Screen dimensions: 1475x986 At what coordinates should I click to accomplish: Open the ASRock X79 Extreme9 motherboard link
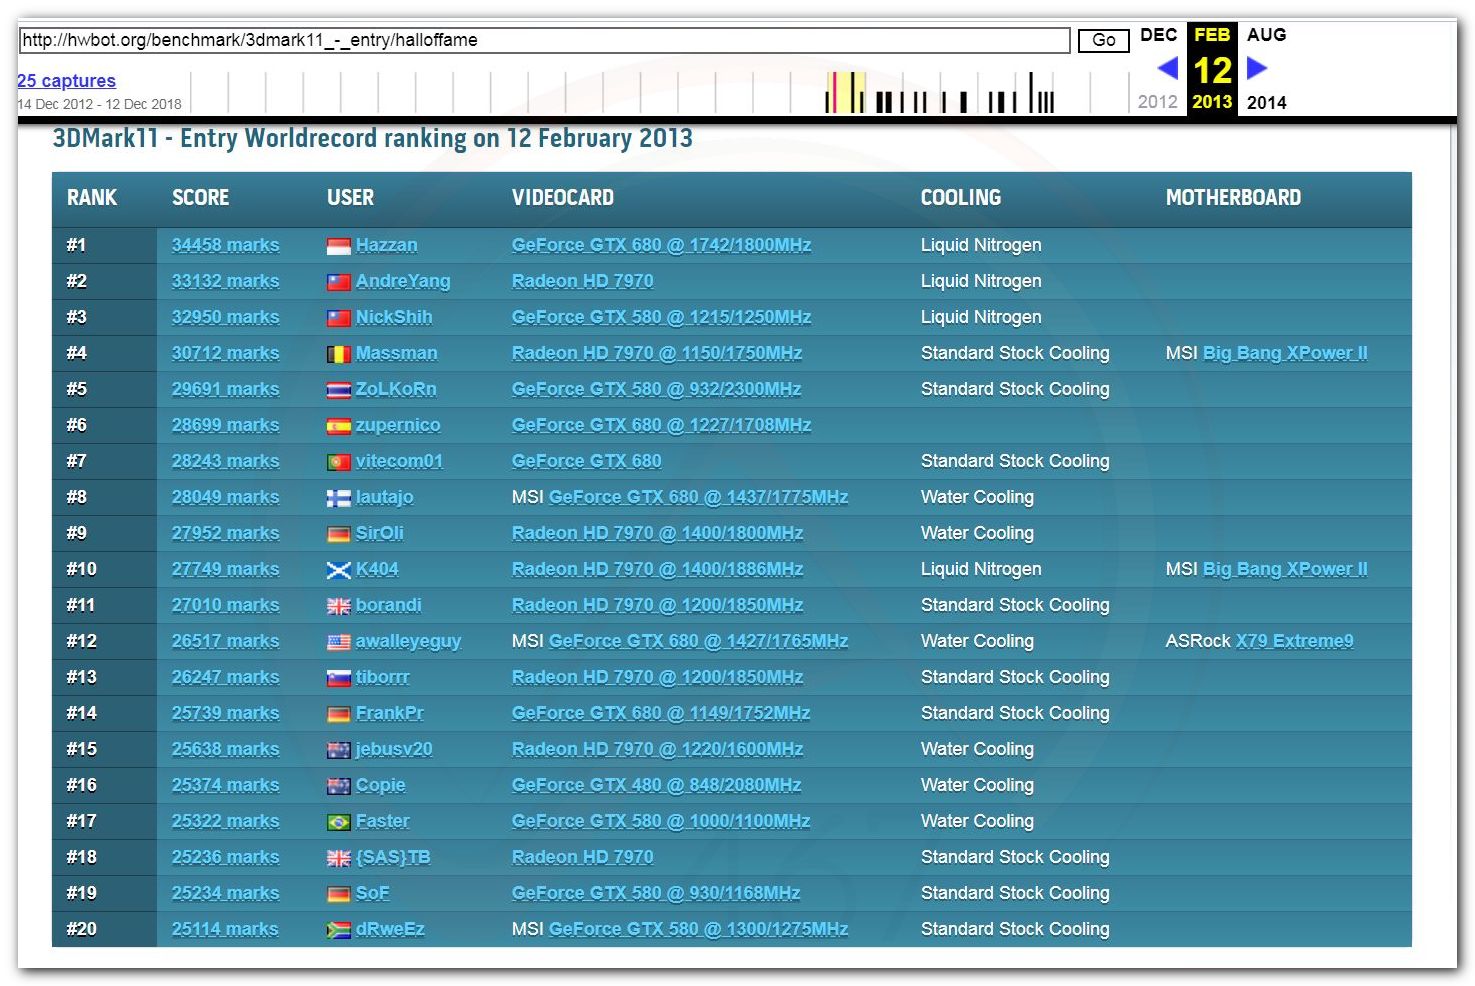1294,641
